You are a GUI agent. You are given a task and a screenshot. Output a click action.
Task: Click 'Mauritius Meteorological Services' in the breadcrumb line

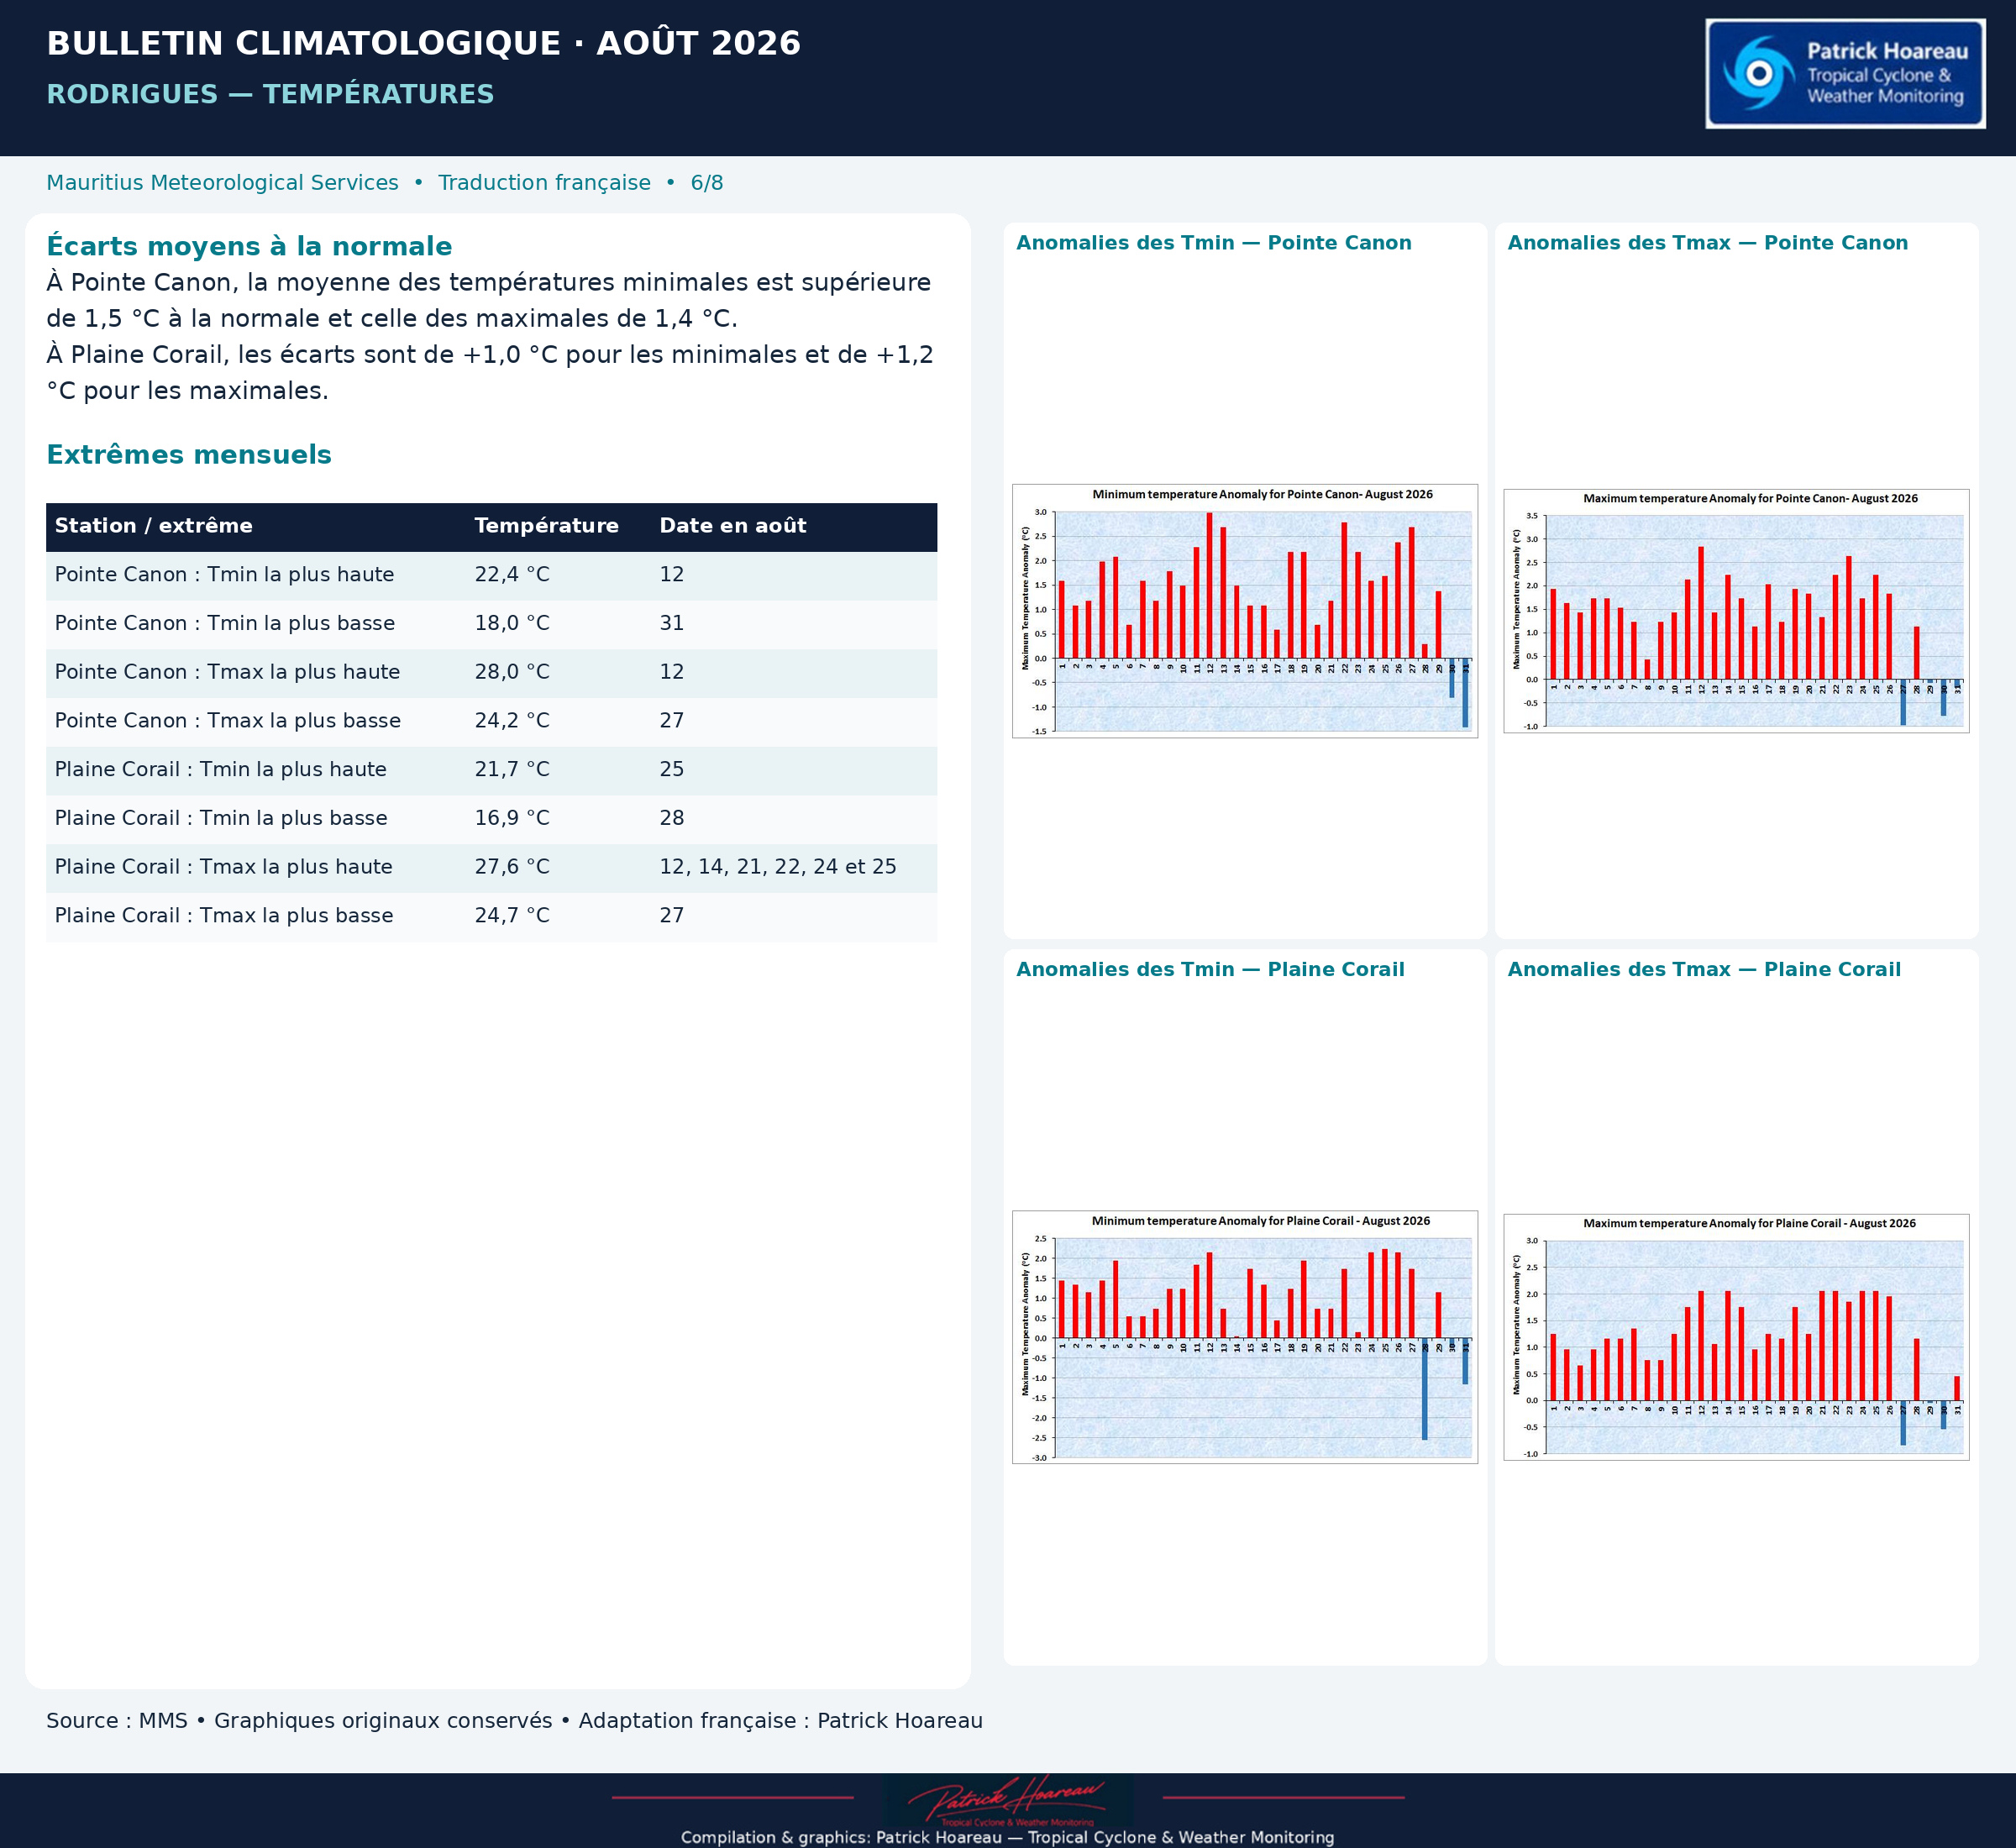[x=222, y=182]
